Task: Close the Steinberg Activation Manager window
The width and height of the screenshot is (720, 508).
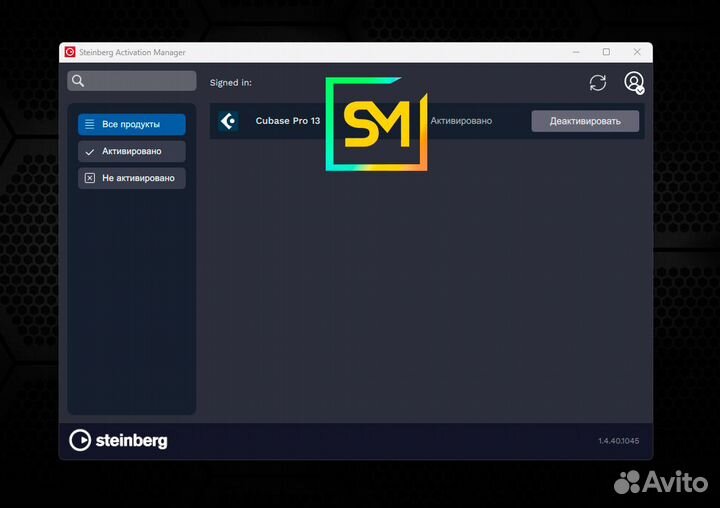Action: tap(636, 52)
